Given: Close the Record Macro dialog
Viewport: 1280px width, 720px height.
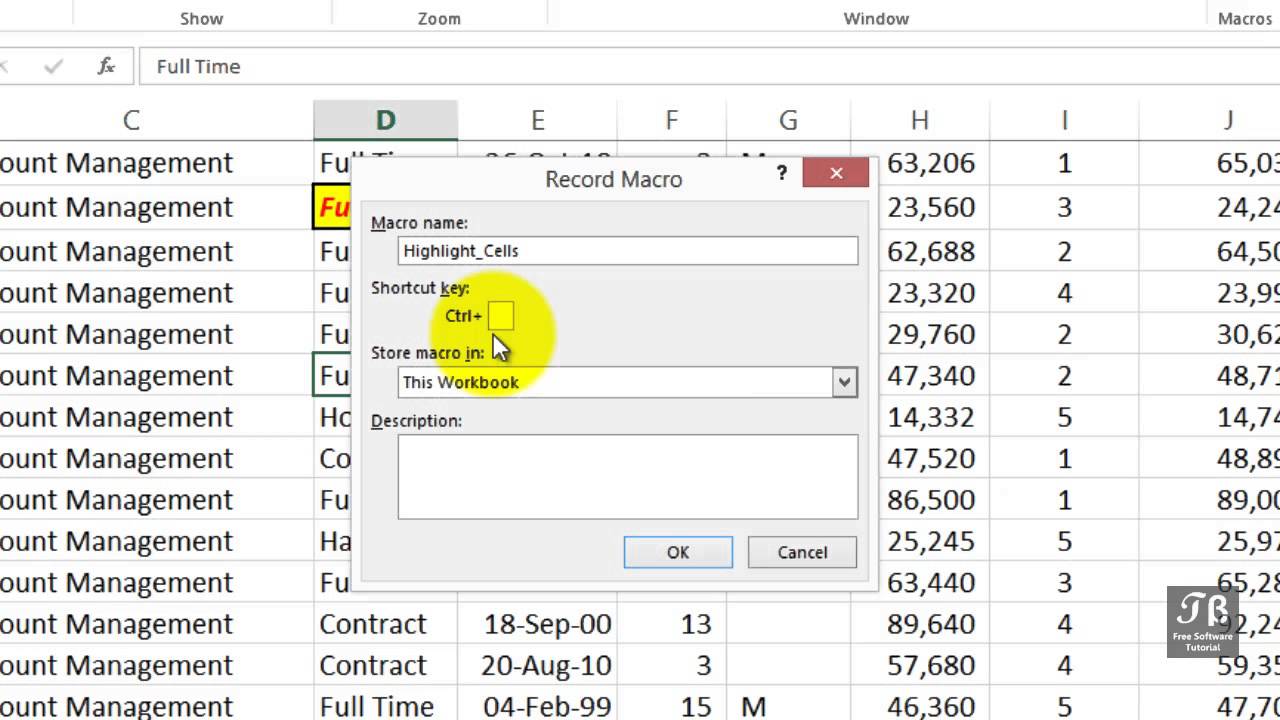Looking at the screenshot, I should coord(836,173).
